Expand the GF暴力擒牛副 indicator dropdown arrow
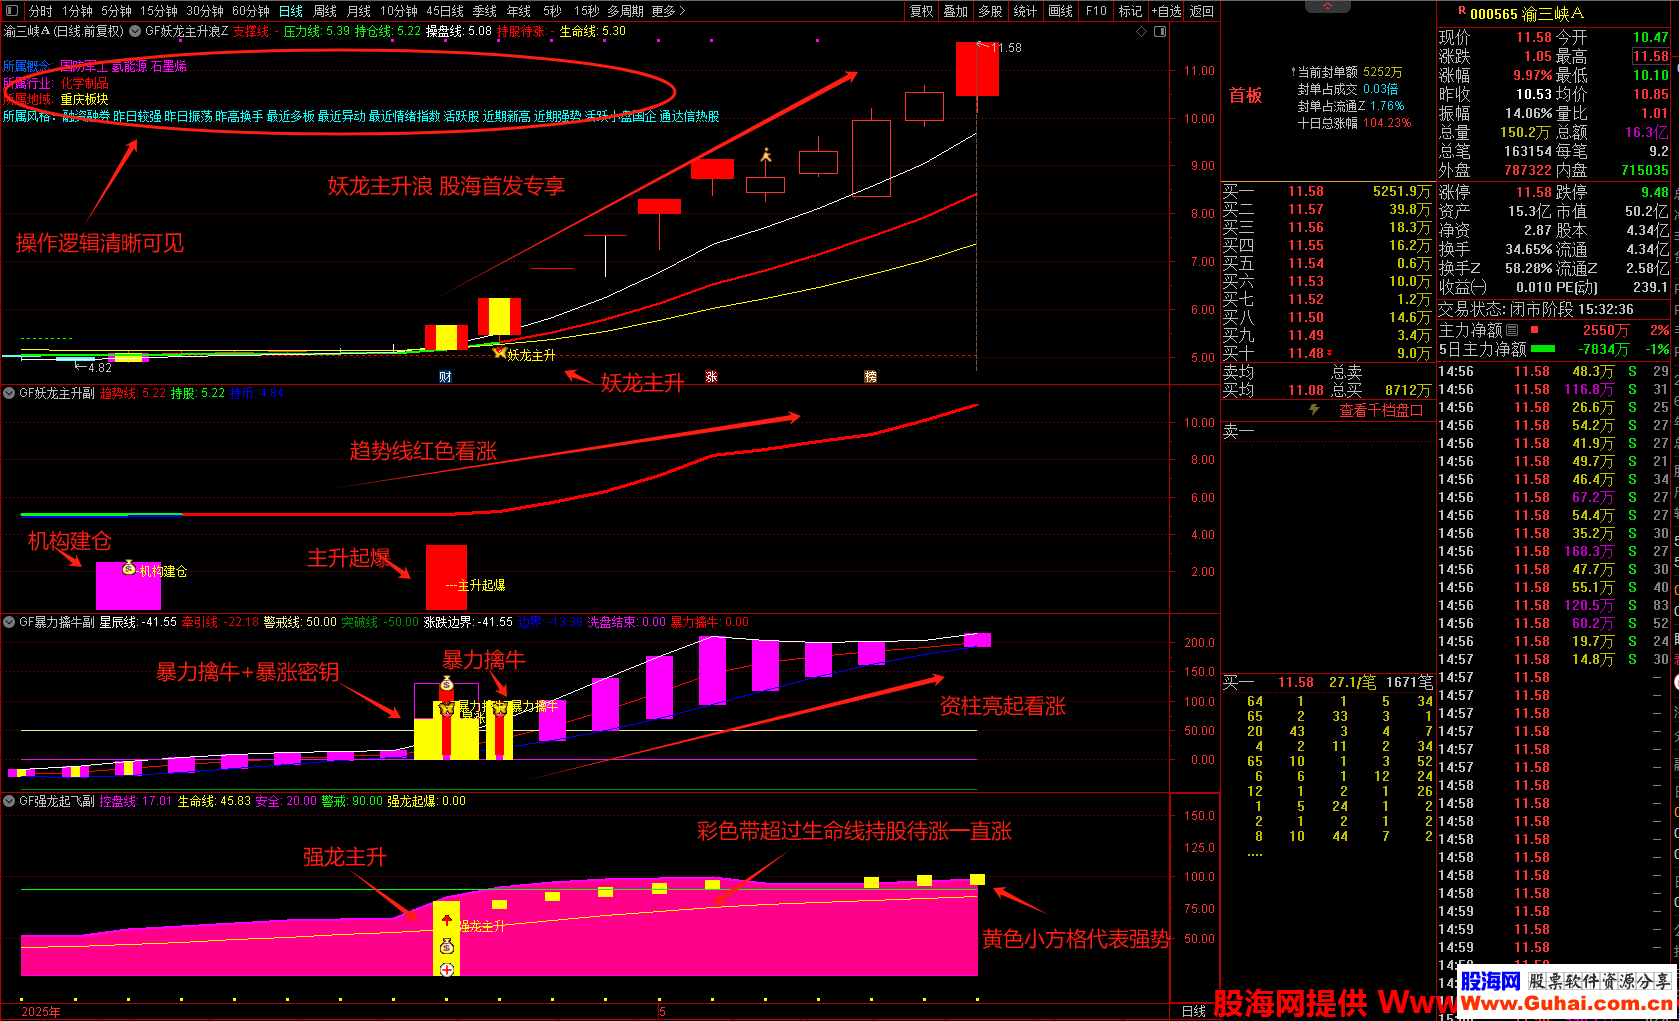The image size is (1679, 1021). coord(9,622)
